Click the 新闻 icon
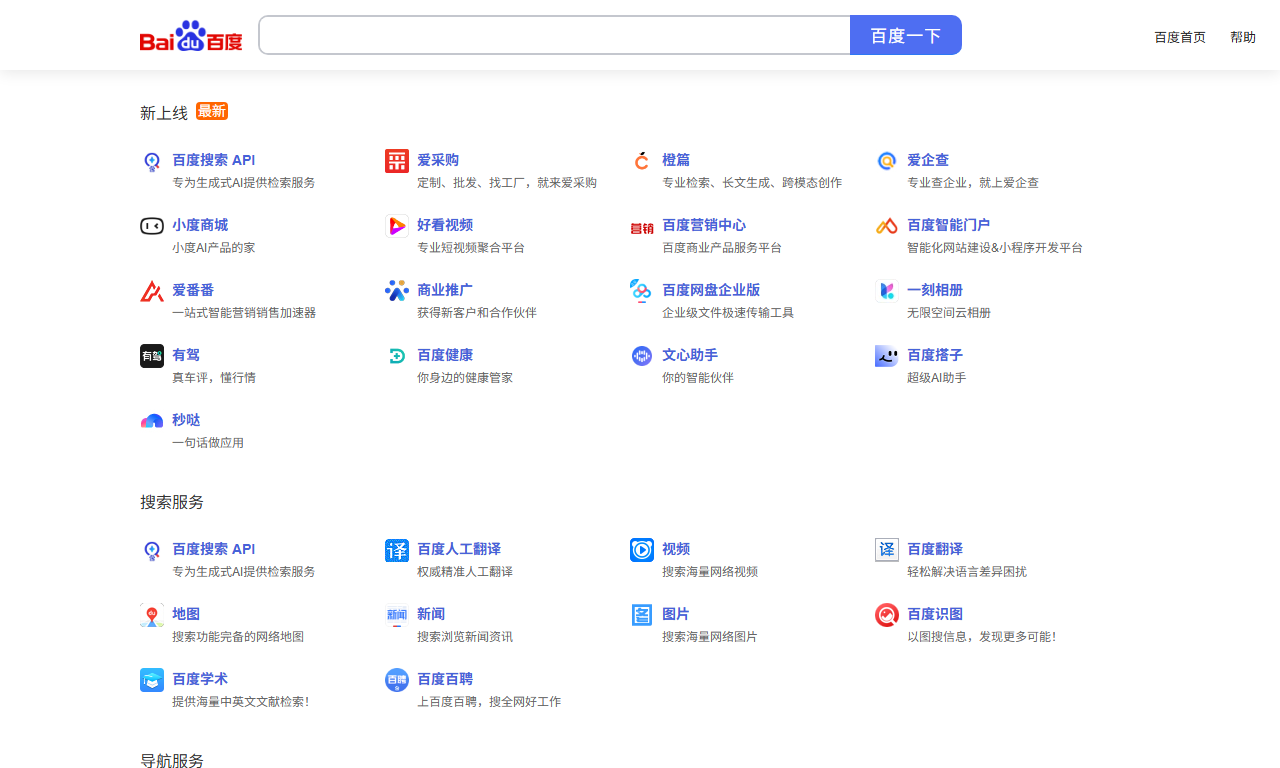The image size is (1280, 768). (397, 615)
